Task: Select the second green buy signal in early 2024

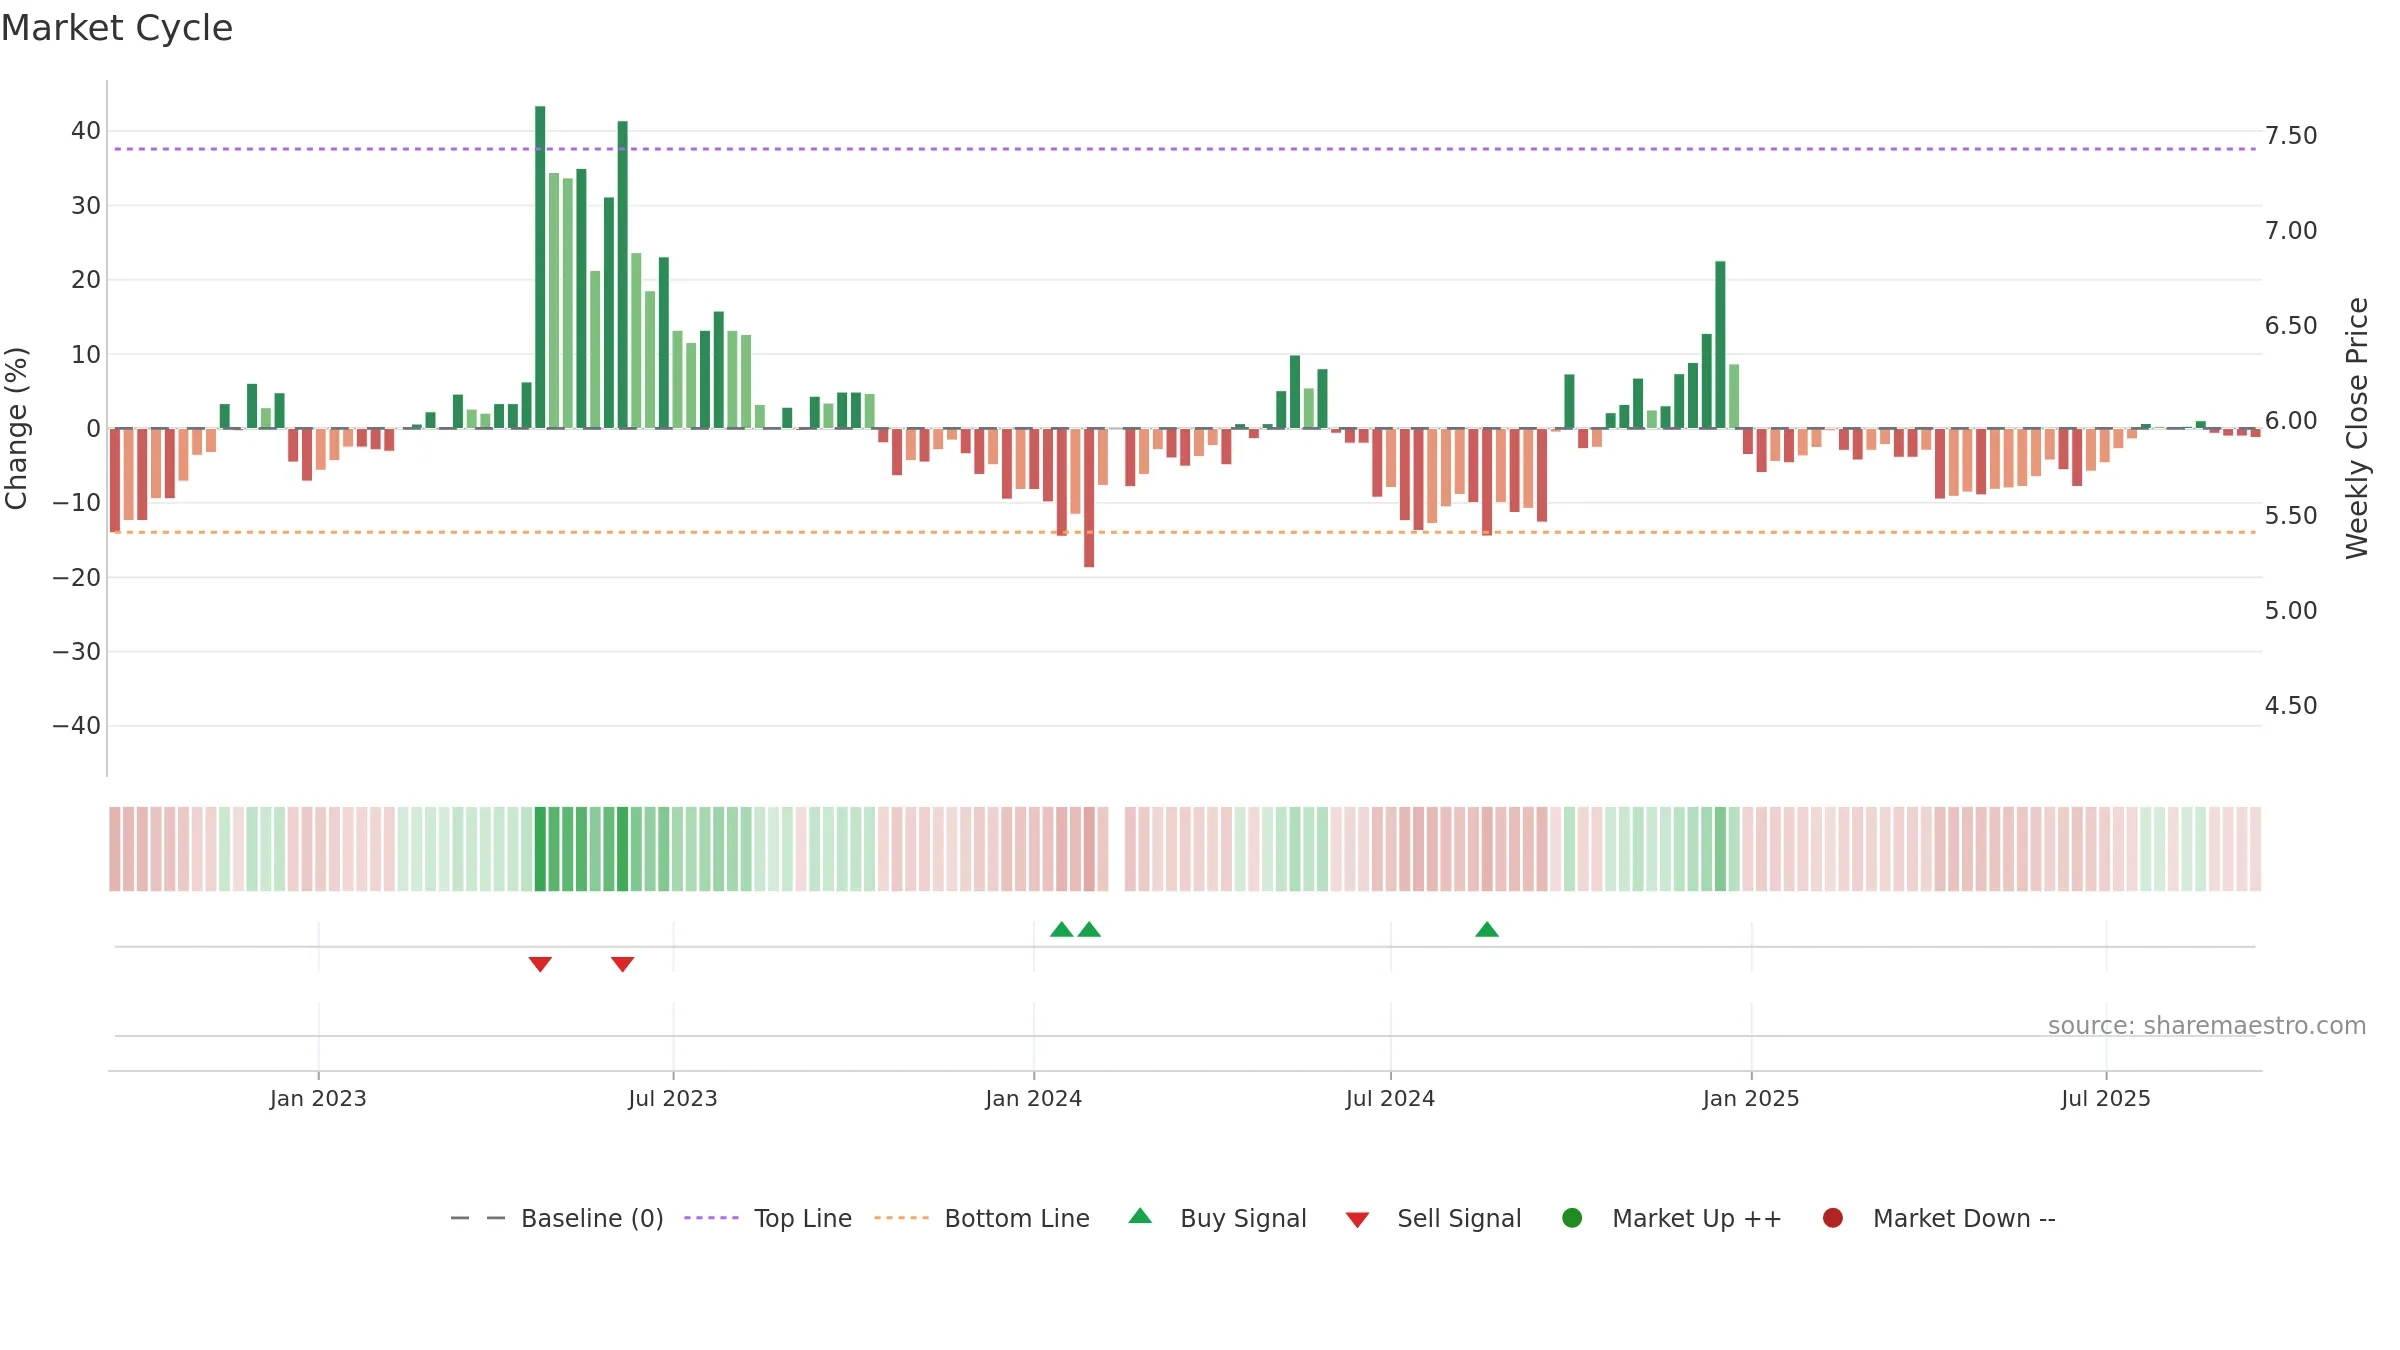Action: (1089, 929)
